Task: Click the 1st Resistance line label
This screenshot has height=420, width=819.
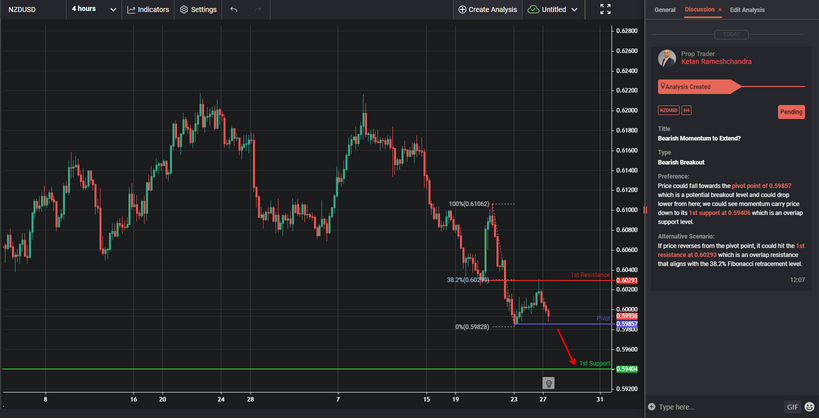Action: coord(590,275)
